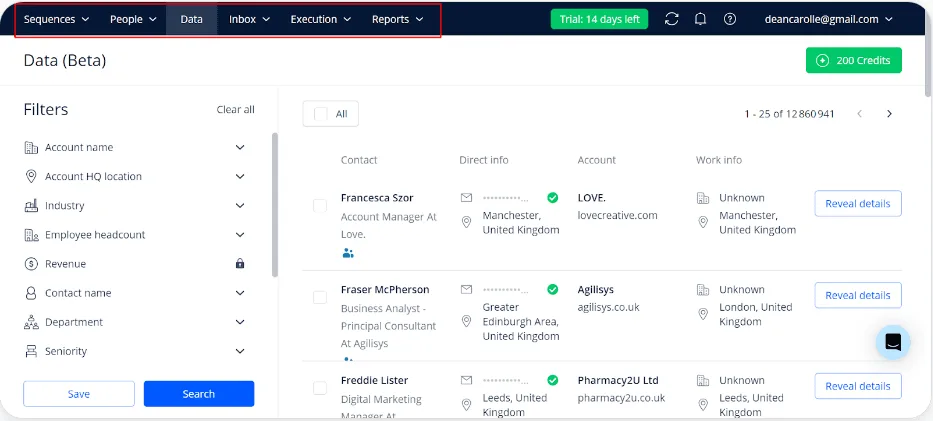Tick the checkbox beside Fraser McPherson

point(320,297)
